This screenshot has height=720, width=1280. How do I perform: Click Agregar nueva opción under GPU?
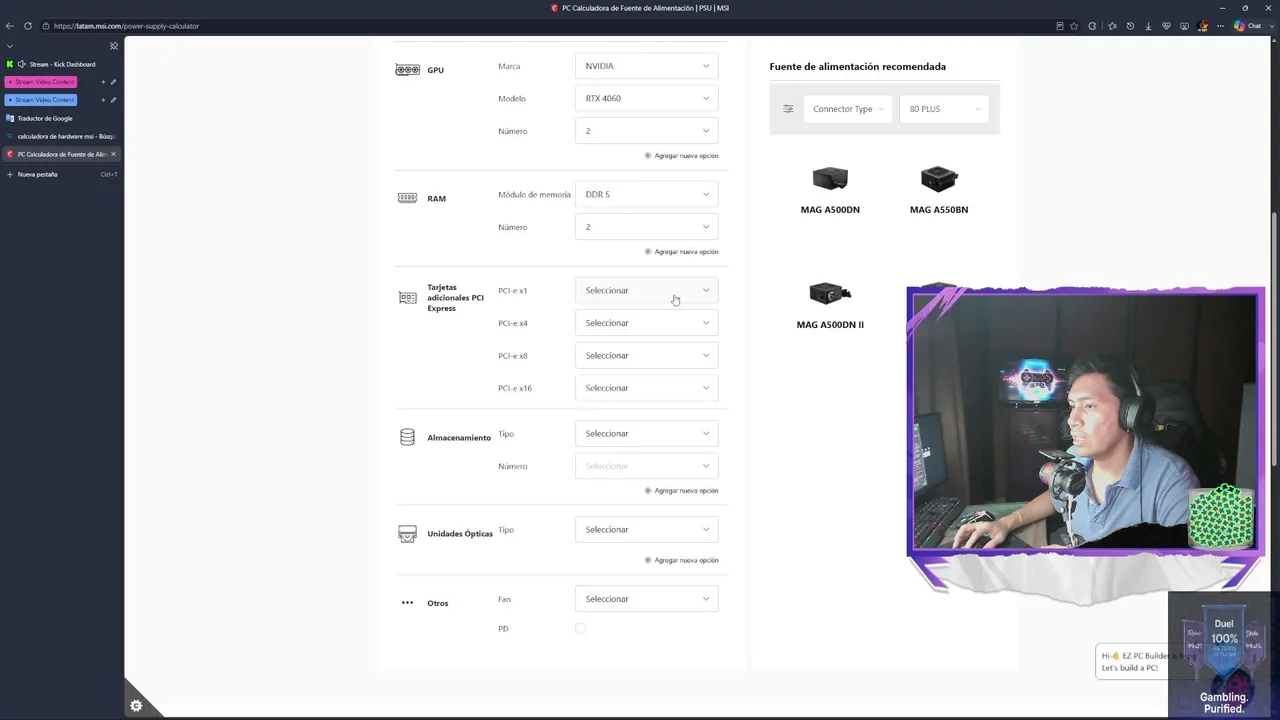point(681,155)
